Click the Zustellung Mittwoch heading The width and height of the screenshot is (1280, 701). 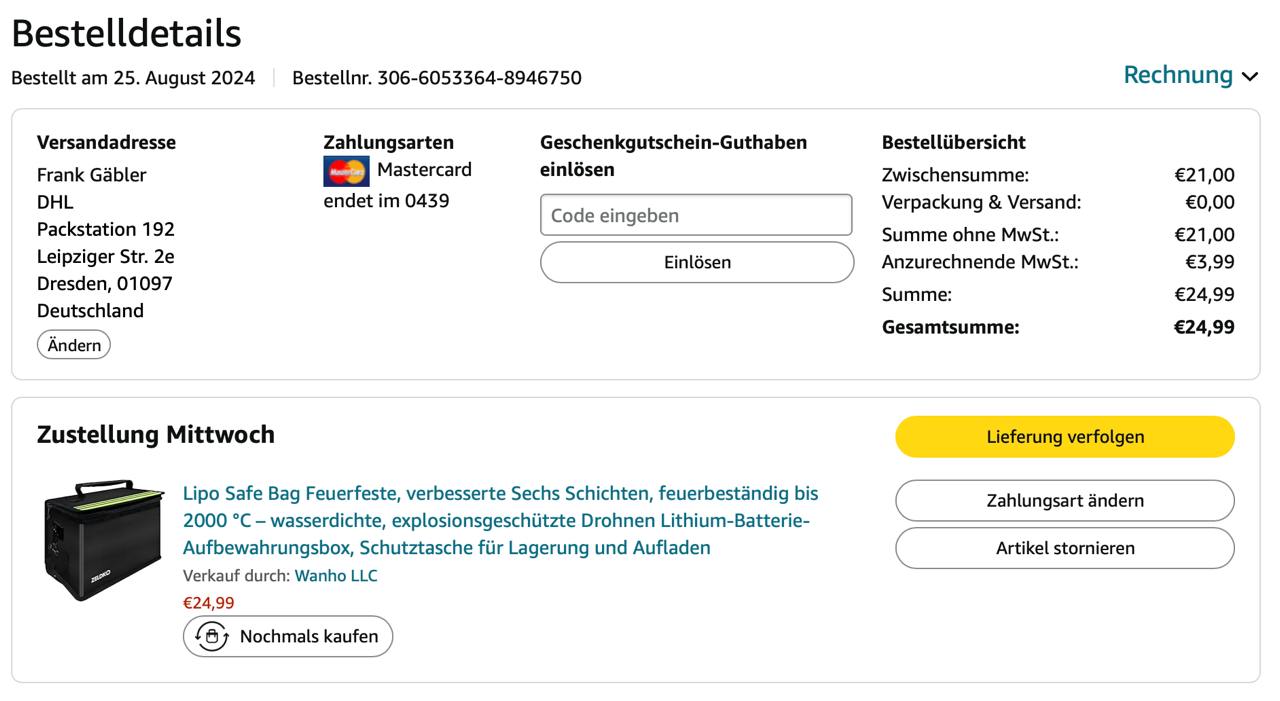pyautogui.click(x=156, y=435)
